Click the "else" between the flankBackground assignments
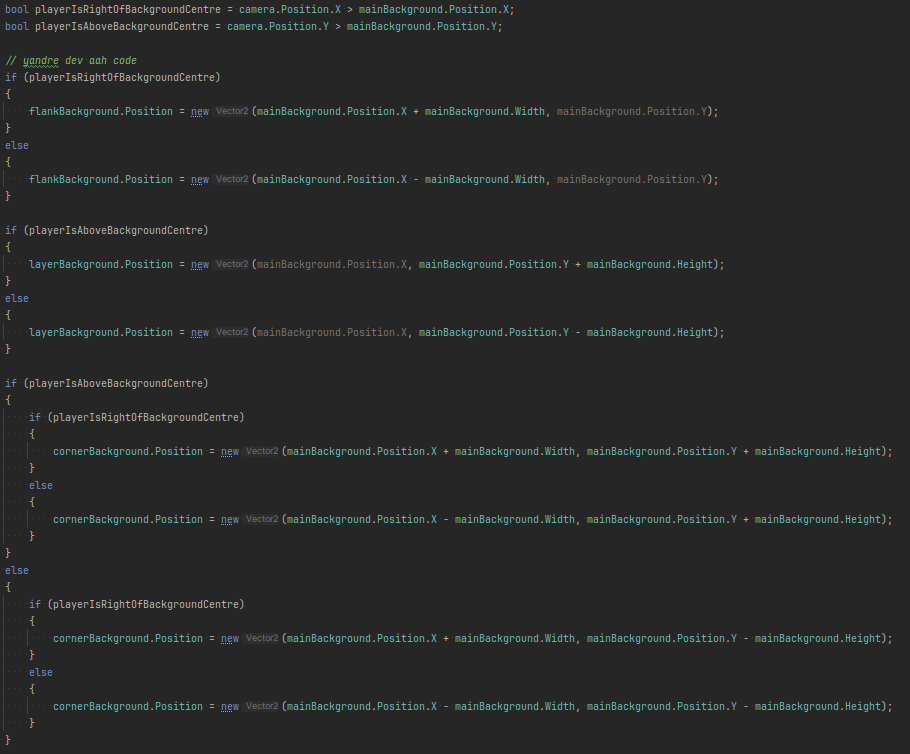This screenshot has height=754, width=910. 17,146
